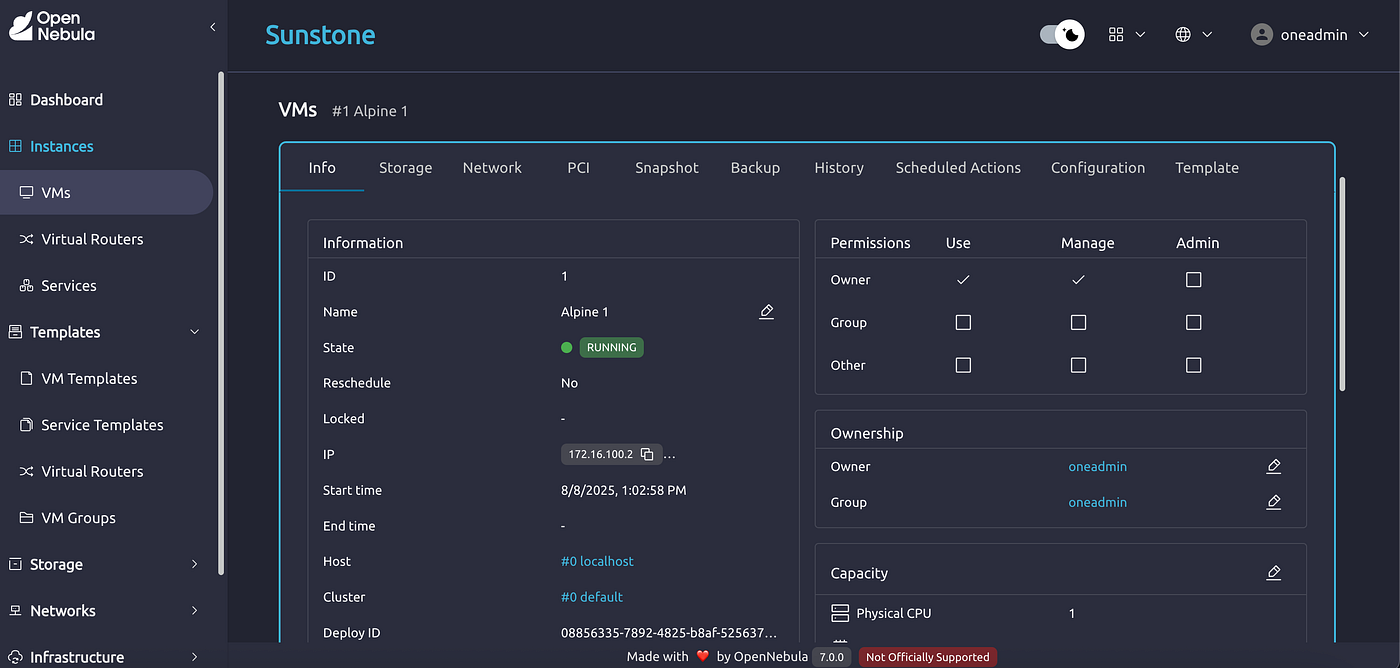
Task: Click the oneadmin user avatar icon
Action: pyautogui.click(x=1262, y=34)
